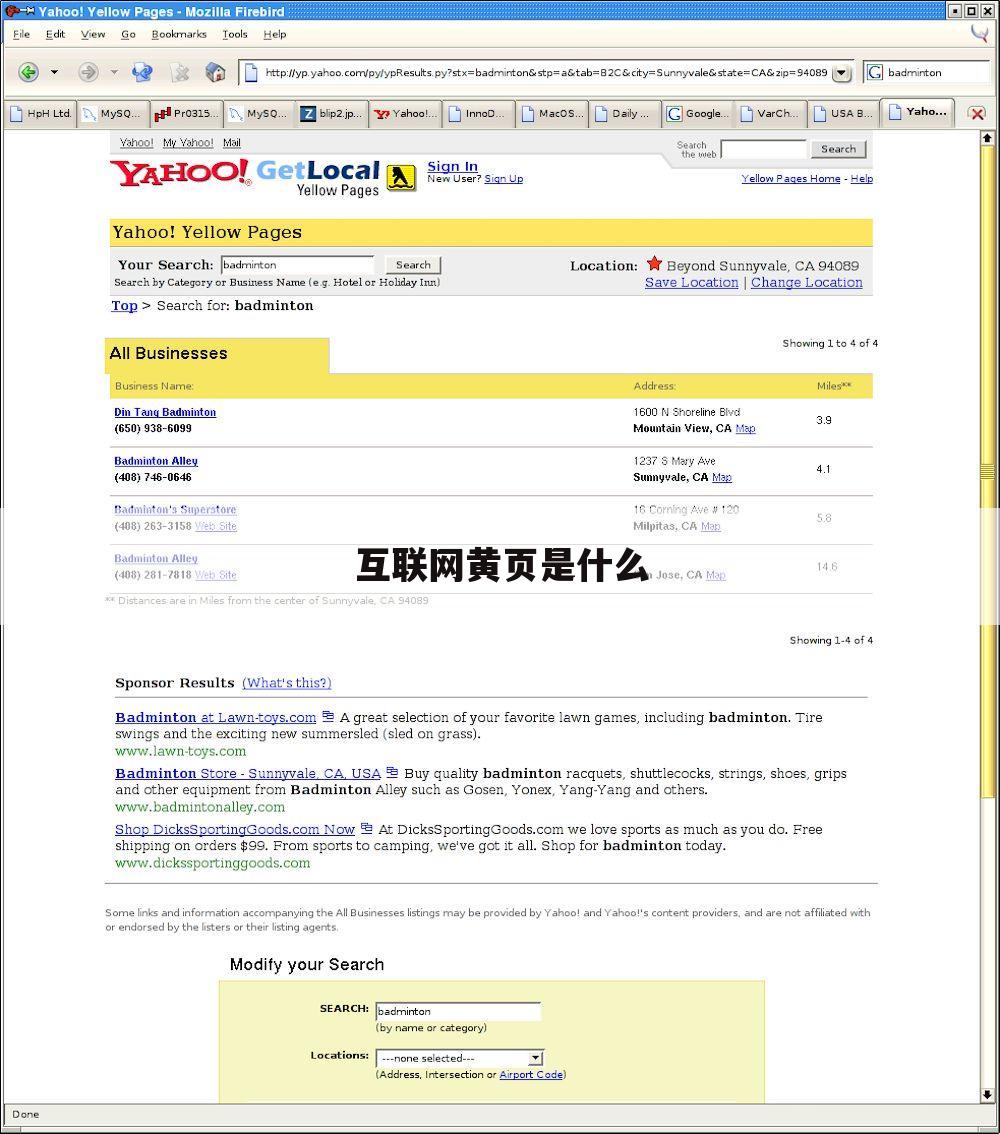Click icon next to Lawn-toys.com sponsor link
This screenshot has height=1134, width=1000.
328,716
